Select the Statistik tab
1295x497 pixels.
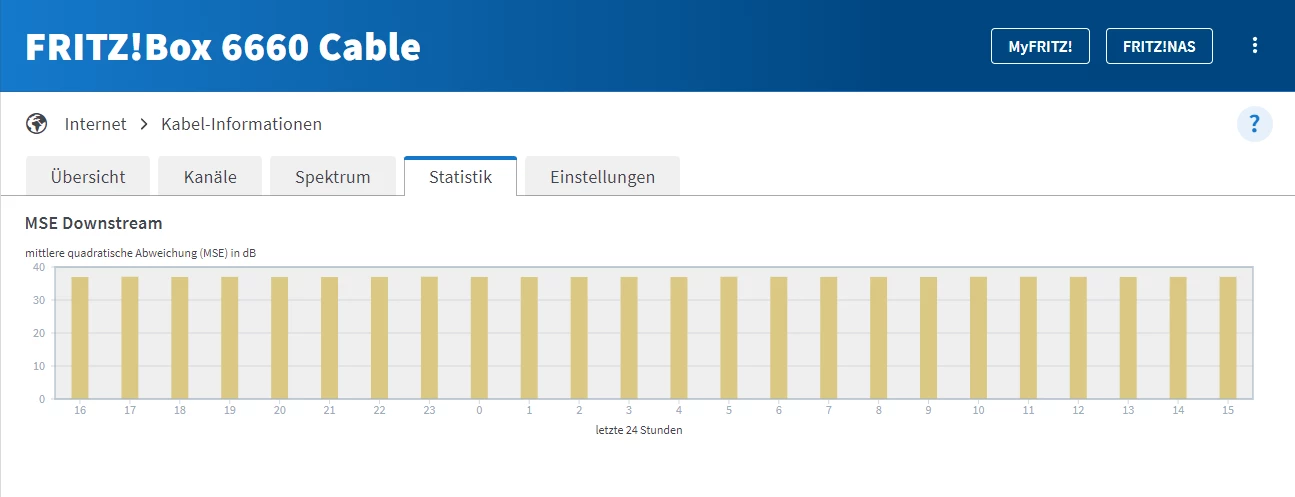[x=460, y=177]
